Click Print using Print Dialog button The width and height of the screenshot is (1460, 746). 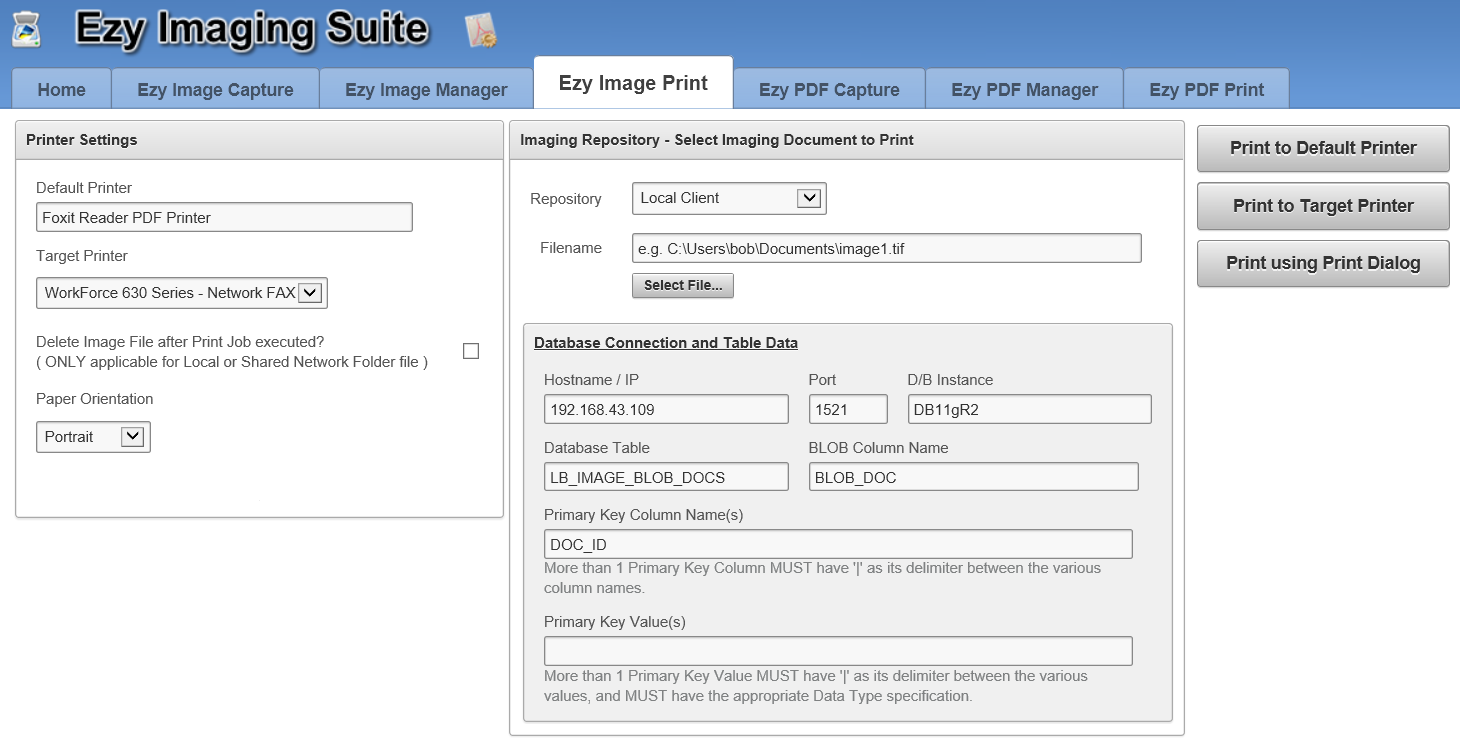click(1322, 264)
